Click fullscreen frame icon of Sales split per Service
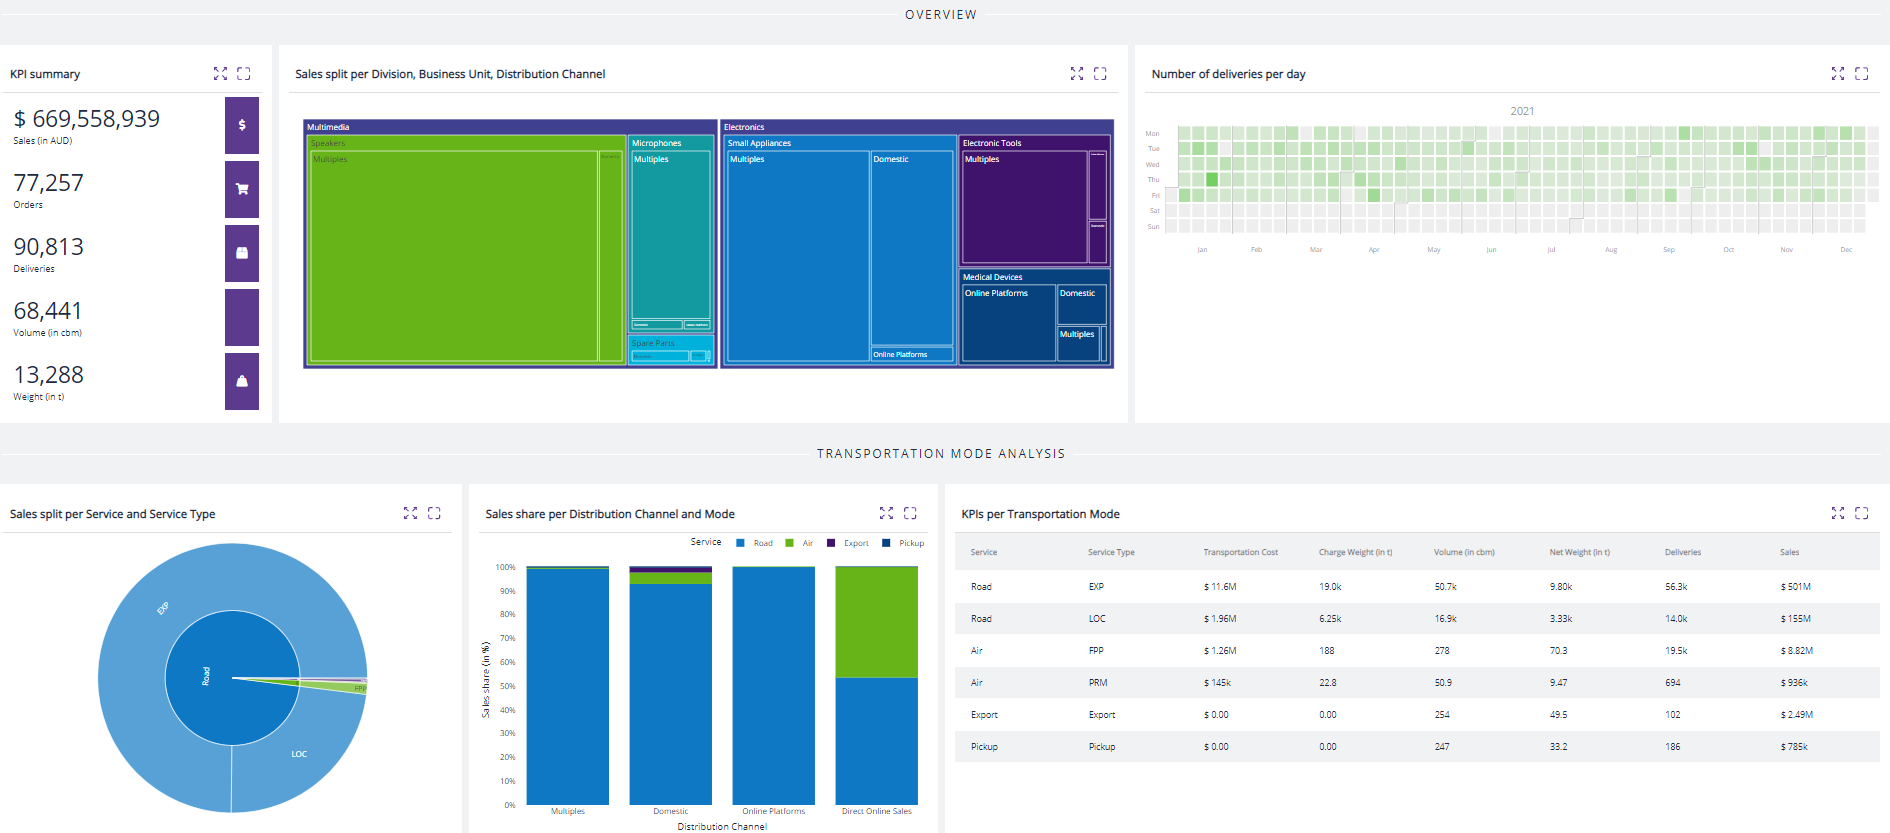Image resolution: width=1890 pixels, height=833 pixels. click(x=434, y=513)
